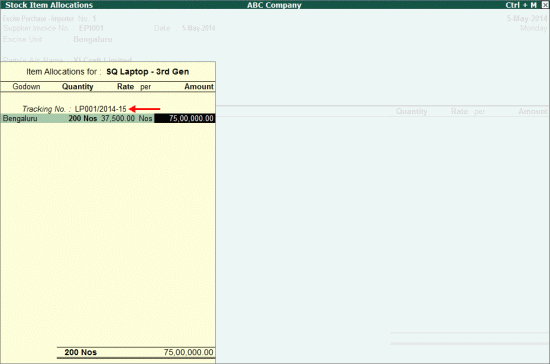
Task: Click the ABC Company title text
Action: point(274,5)
